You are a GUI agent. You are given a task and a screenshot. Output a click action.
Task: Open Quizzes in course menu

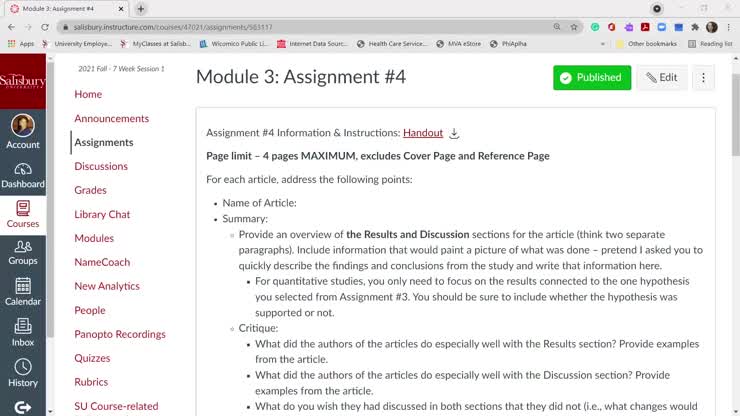[92, 358]
